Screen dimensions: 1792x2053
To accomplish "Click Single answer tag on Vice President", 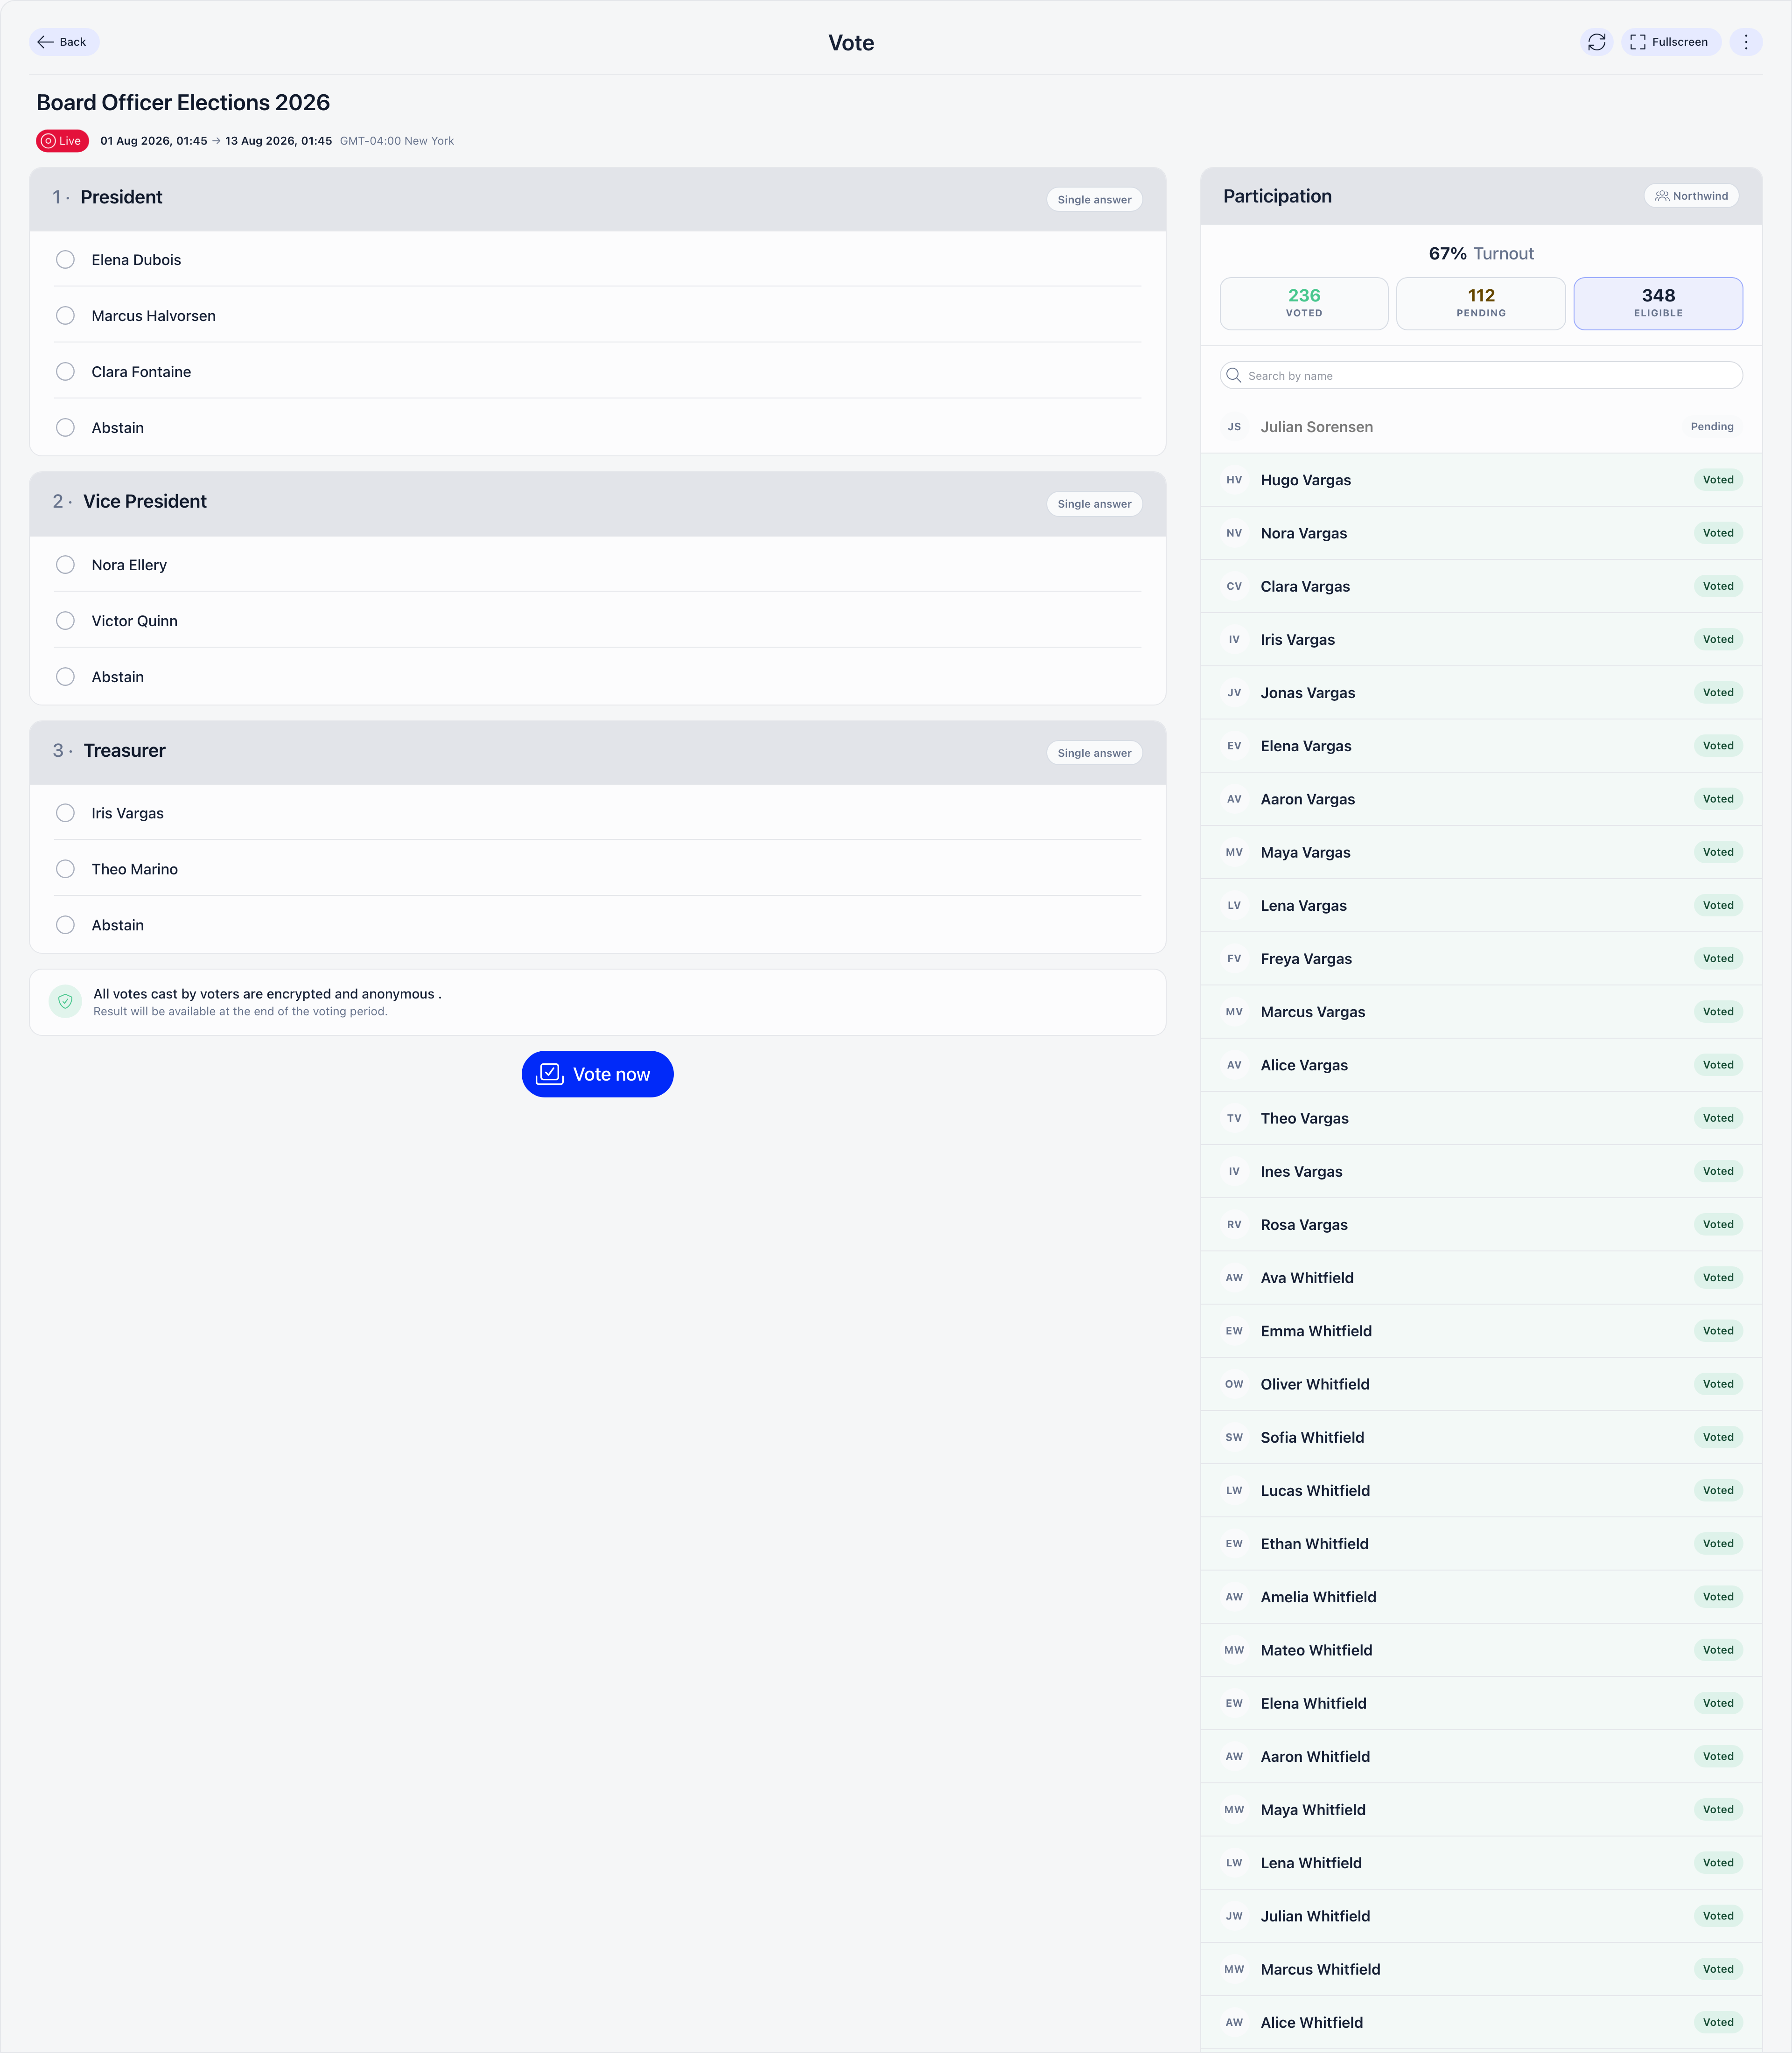I will coord(1094,504).
